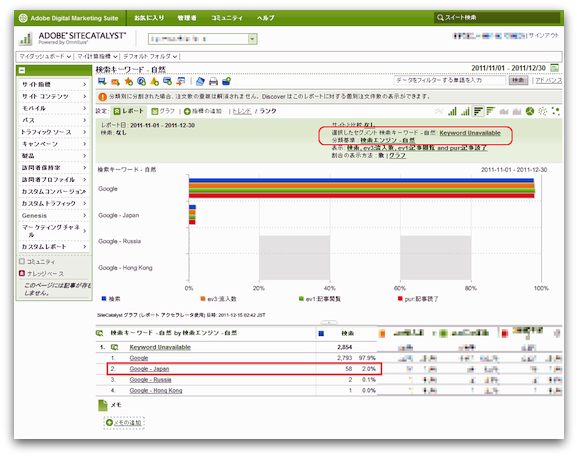Image resolution: width=578 pixels, height=457 pixels.
Task: Select the scatter chart type icon
Action: click(x=543, y=111)
